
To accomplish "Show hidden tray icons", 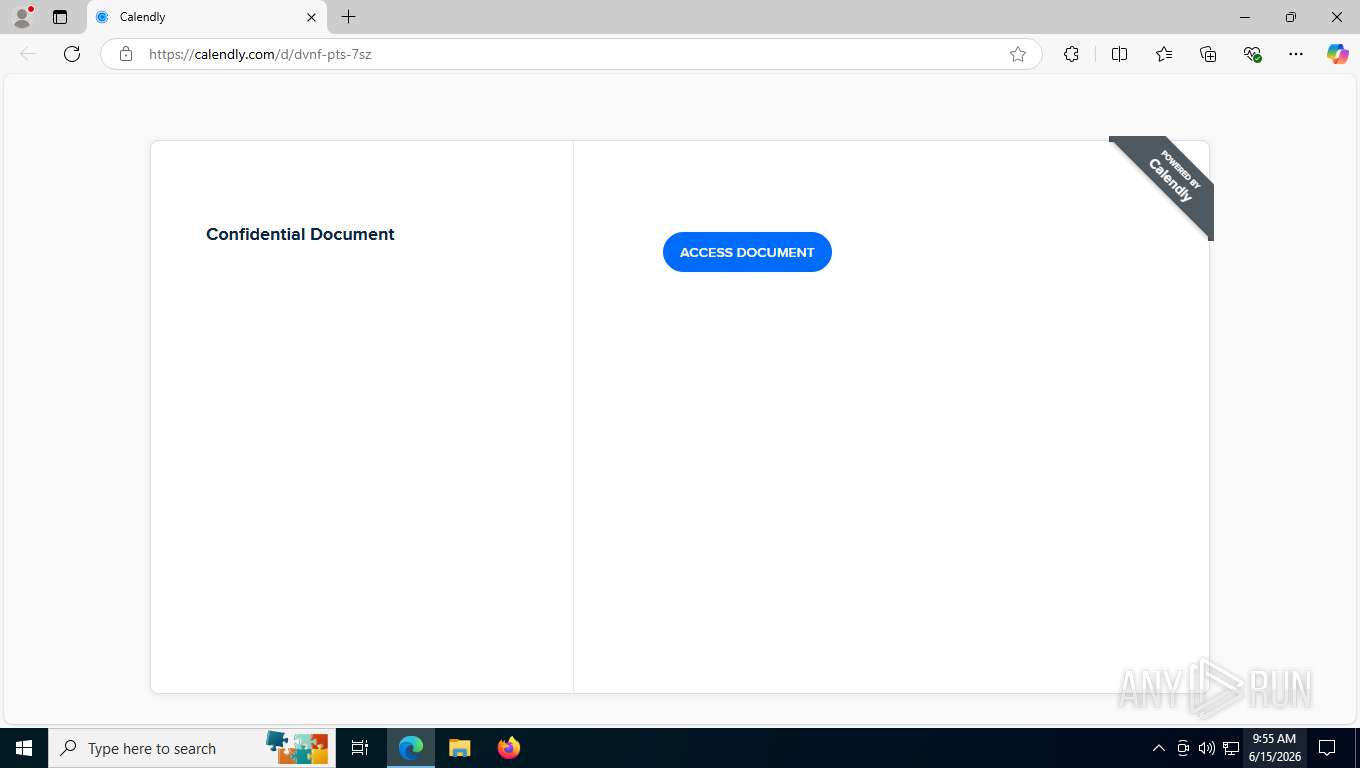I will tap(1158, 748).
